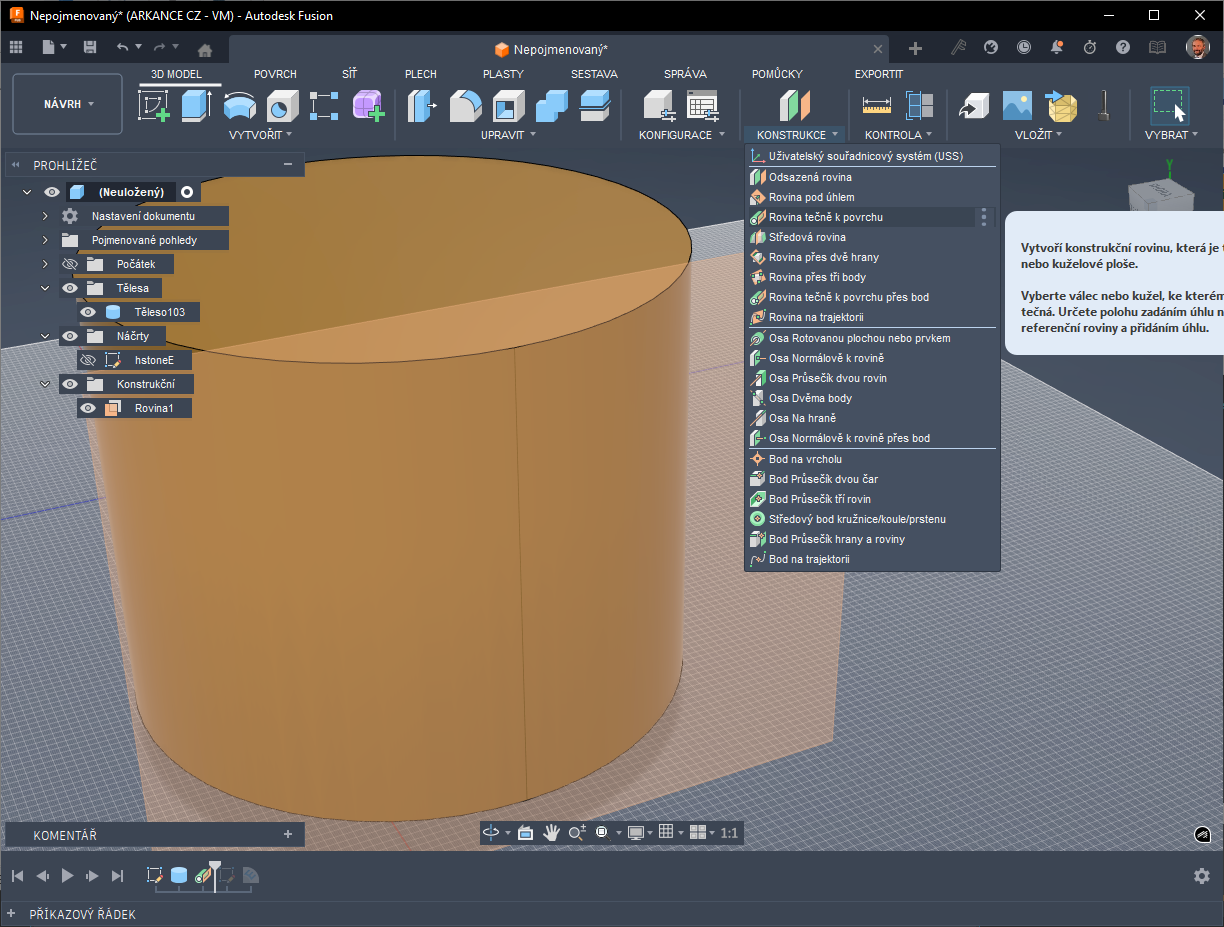Viewport: 1224px width, 927px height.
Task: Toggle visibility of Rovina1 plane
Action: 88,408
